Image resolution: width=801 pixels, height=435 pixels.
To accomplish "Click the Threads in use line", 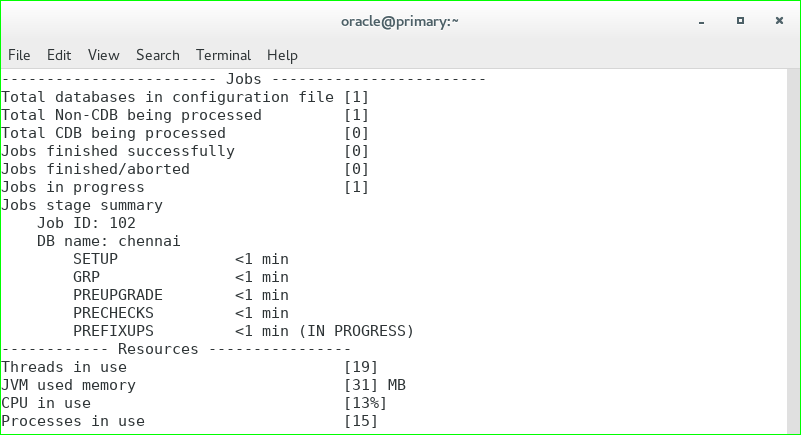I will (x=190, y=367).
